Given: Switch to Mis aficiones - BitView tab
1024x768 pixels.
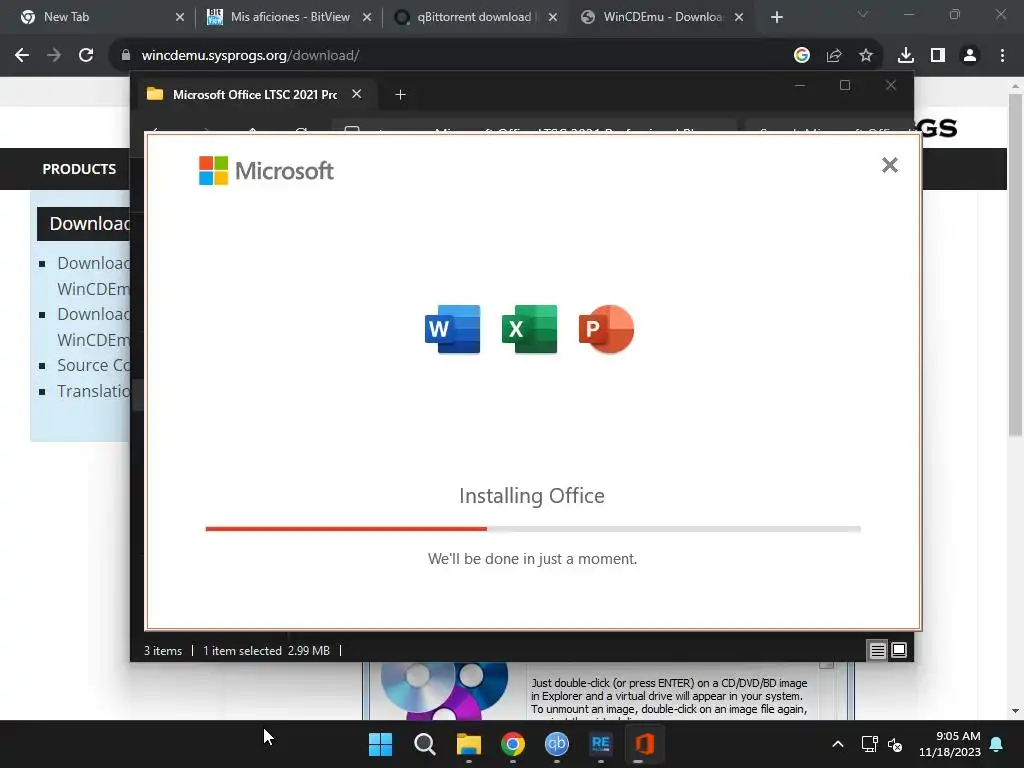Looking at the screenshot, I should coord(290,17).
